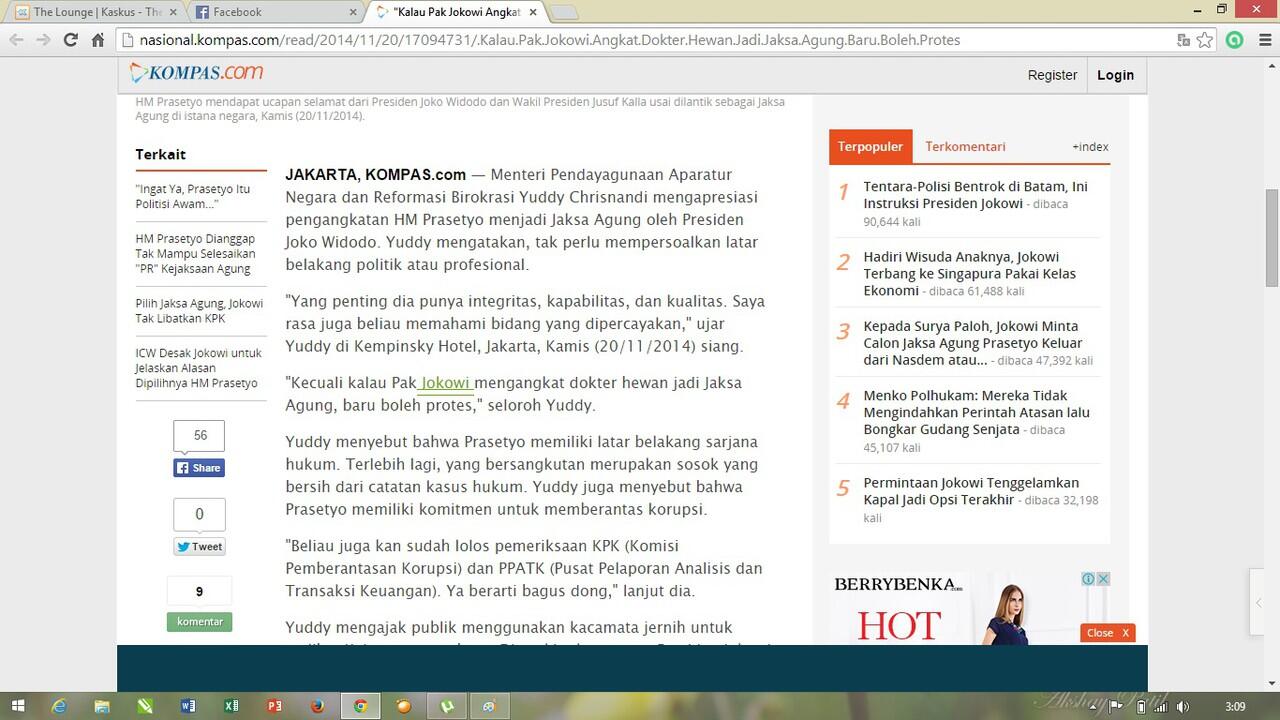1280x720 pixels.
Task: Open Kepada Surya Paloh popular article
Action: tap(971, 343)
